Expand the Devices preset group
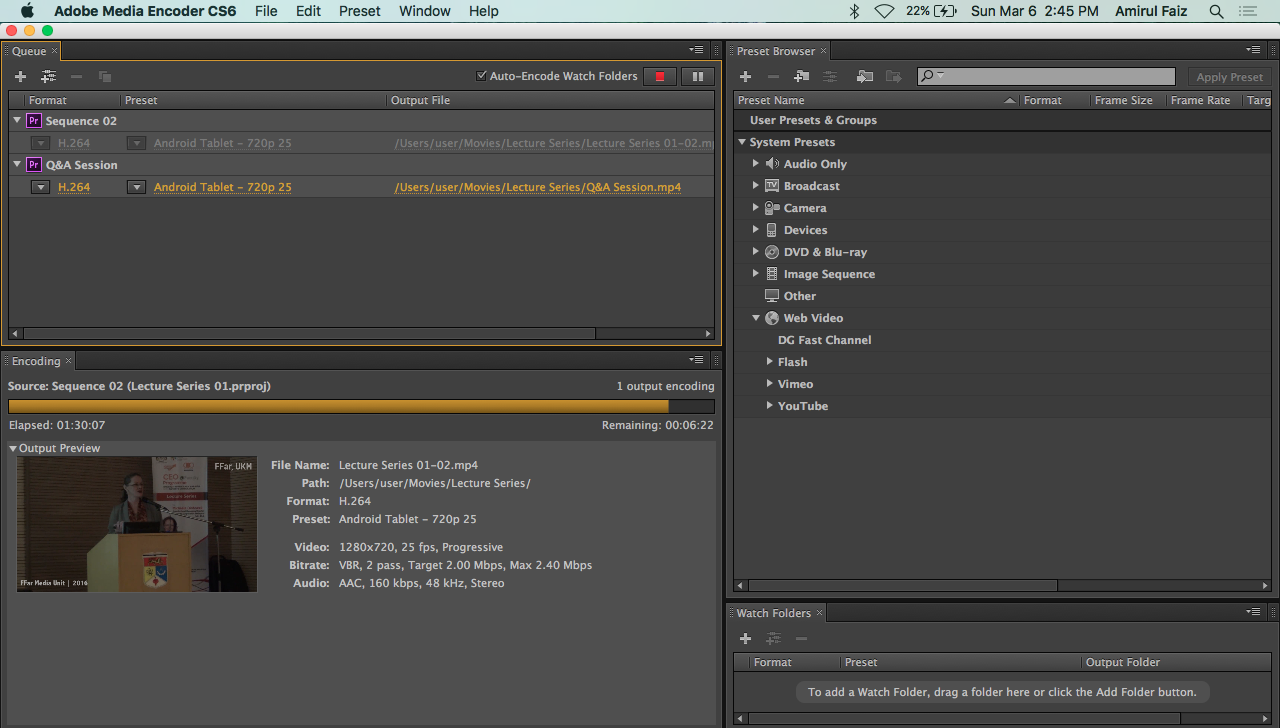 [x=756, y=230]
